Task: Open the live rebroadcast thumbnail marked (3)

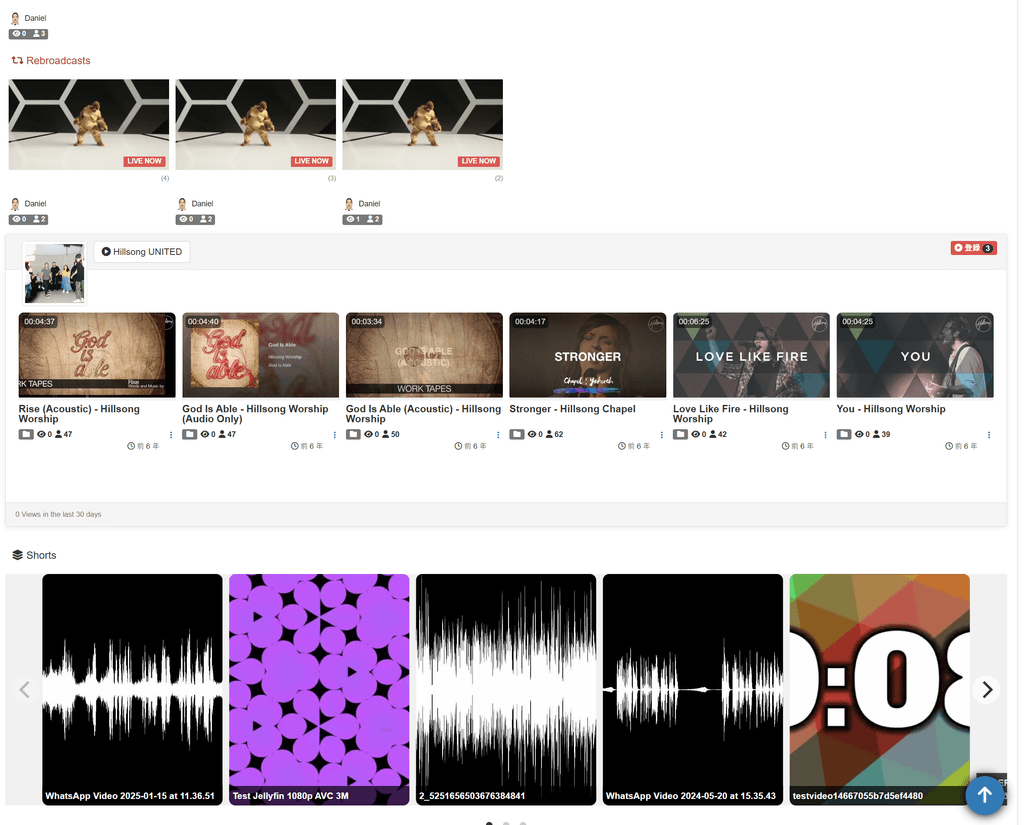Action: pos(256,125)
